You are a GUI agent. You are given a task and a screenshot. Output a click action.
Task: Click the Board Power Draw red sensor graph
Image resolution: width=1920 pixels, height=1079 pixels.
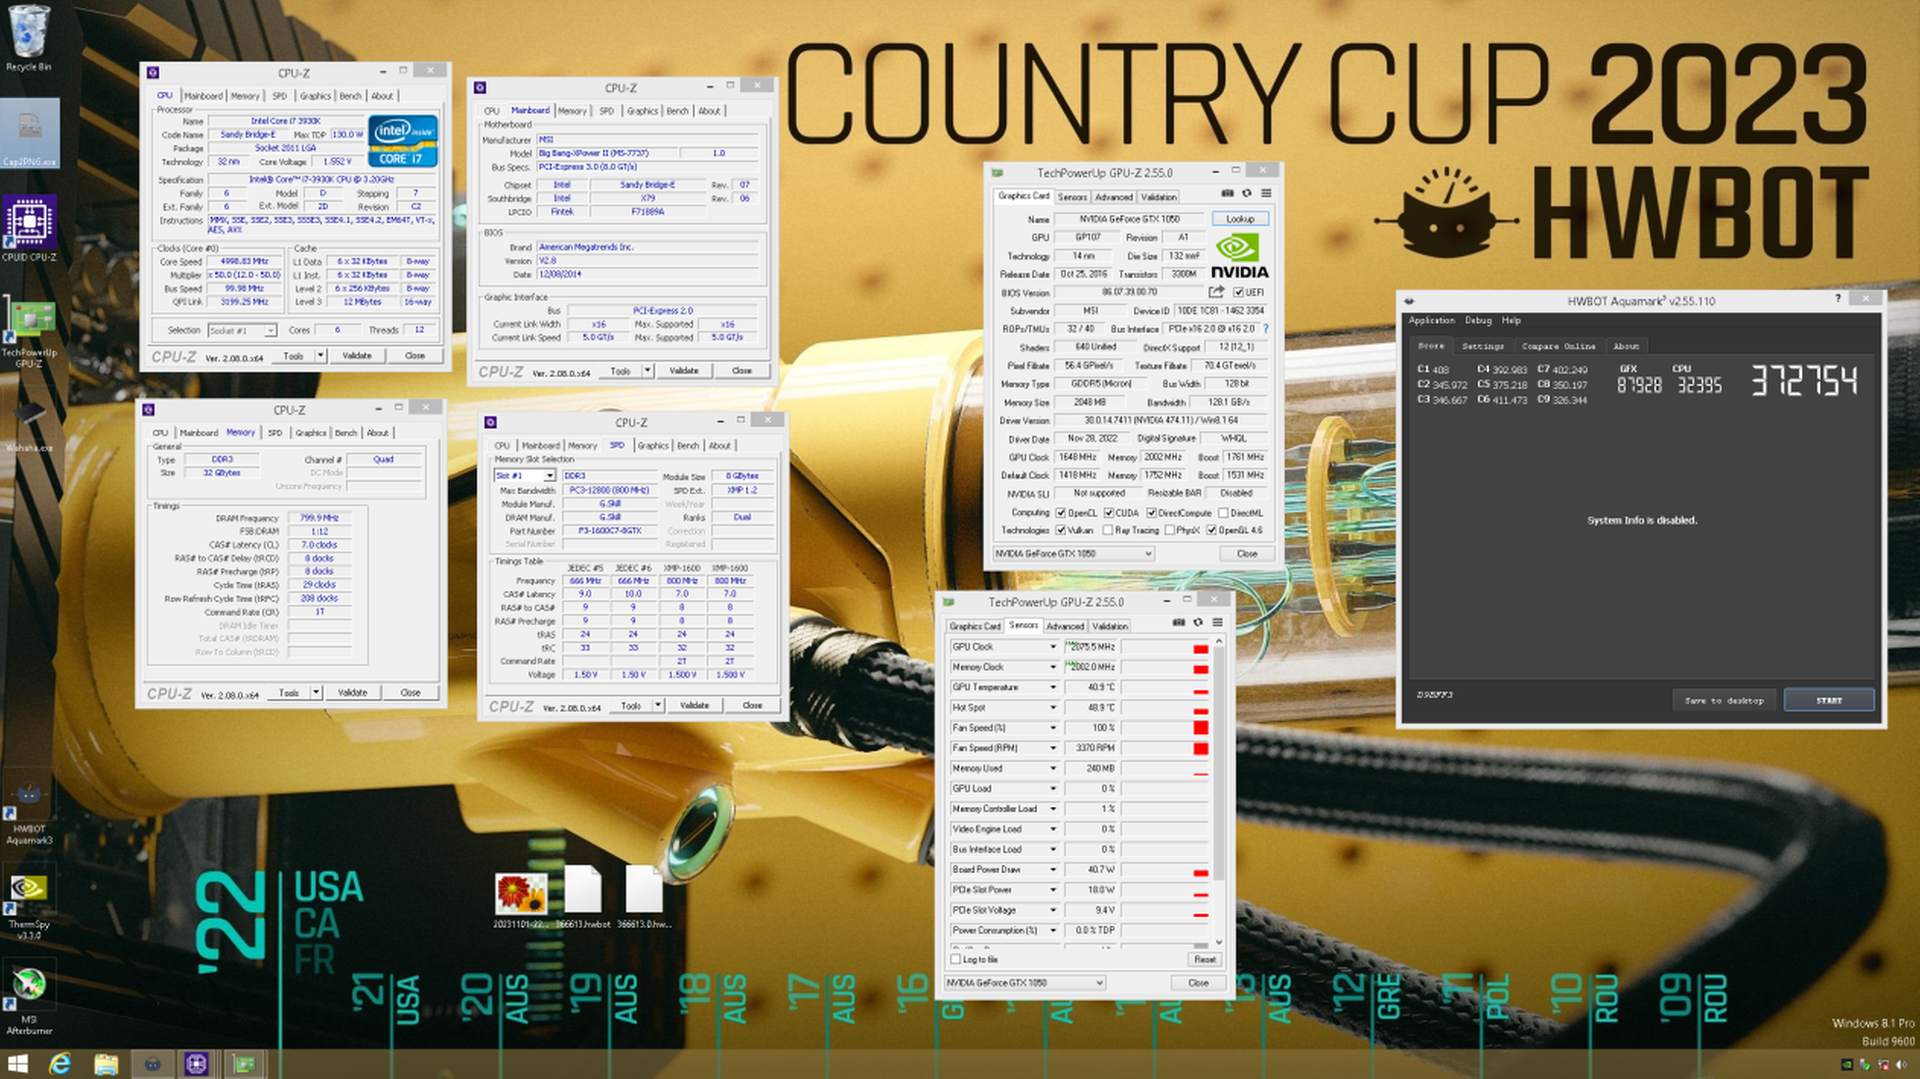tap(1166, 870)
